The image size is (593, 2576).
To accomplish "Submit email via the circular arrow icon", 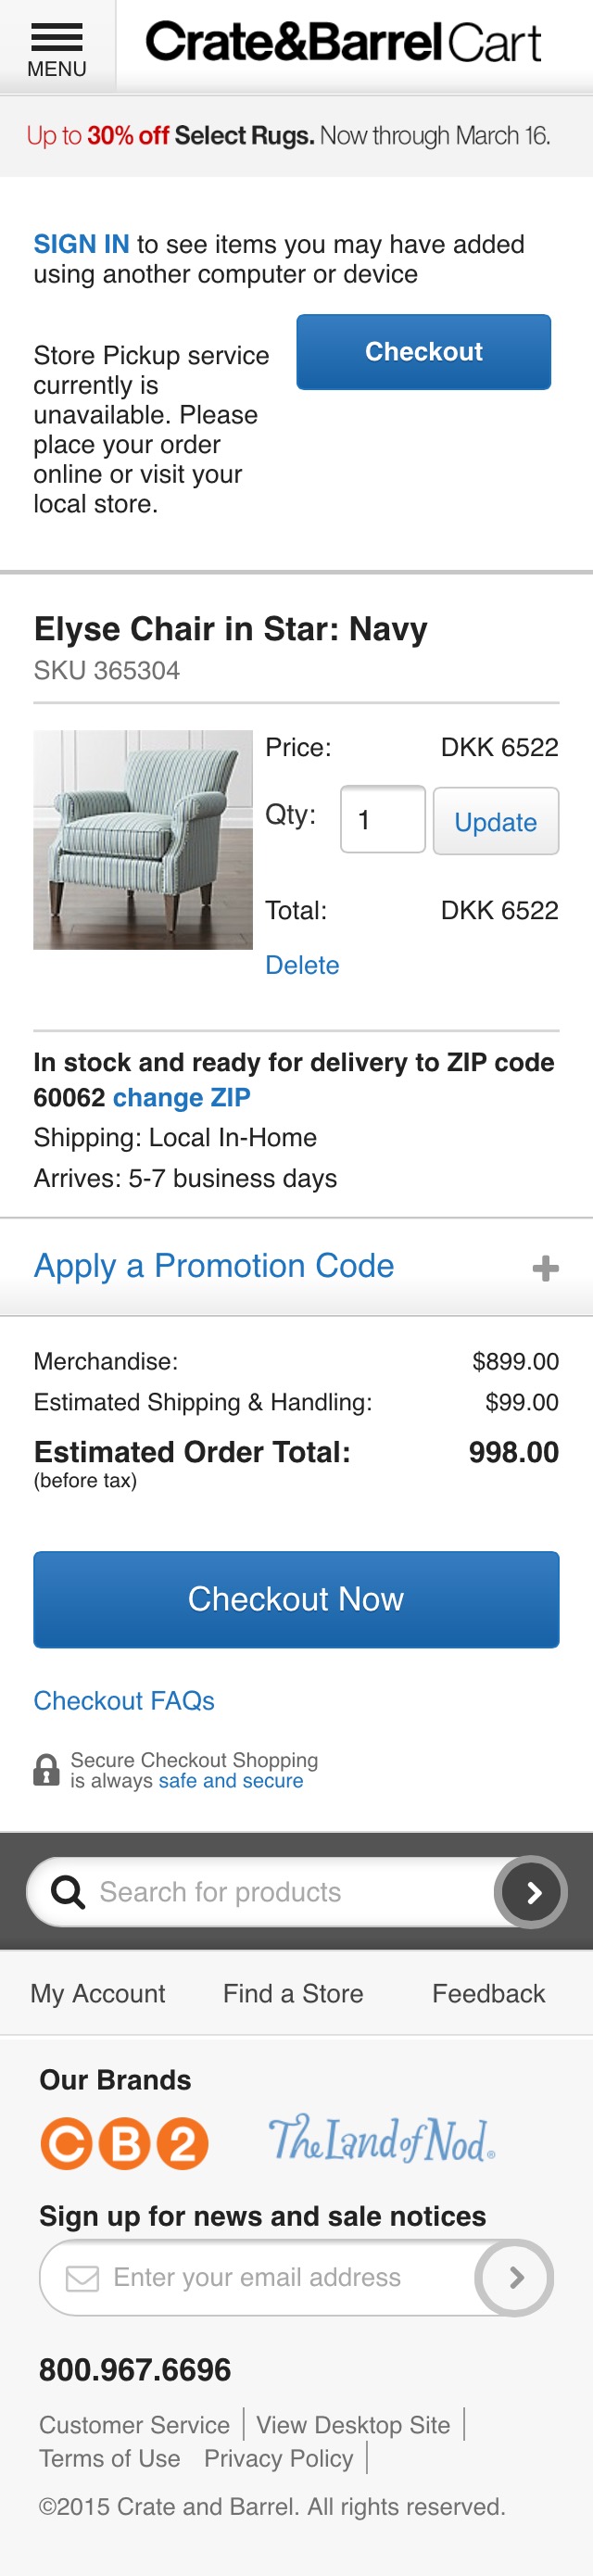I will click(x=514, y=2278).
